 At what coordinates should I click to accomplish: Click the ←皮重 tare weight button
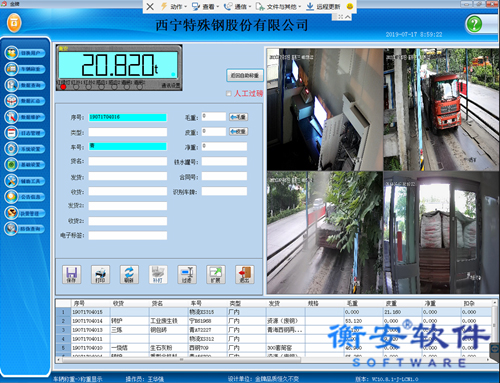click(239, 132)
